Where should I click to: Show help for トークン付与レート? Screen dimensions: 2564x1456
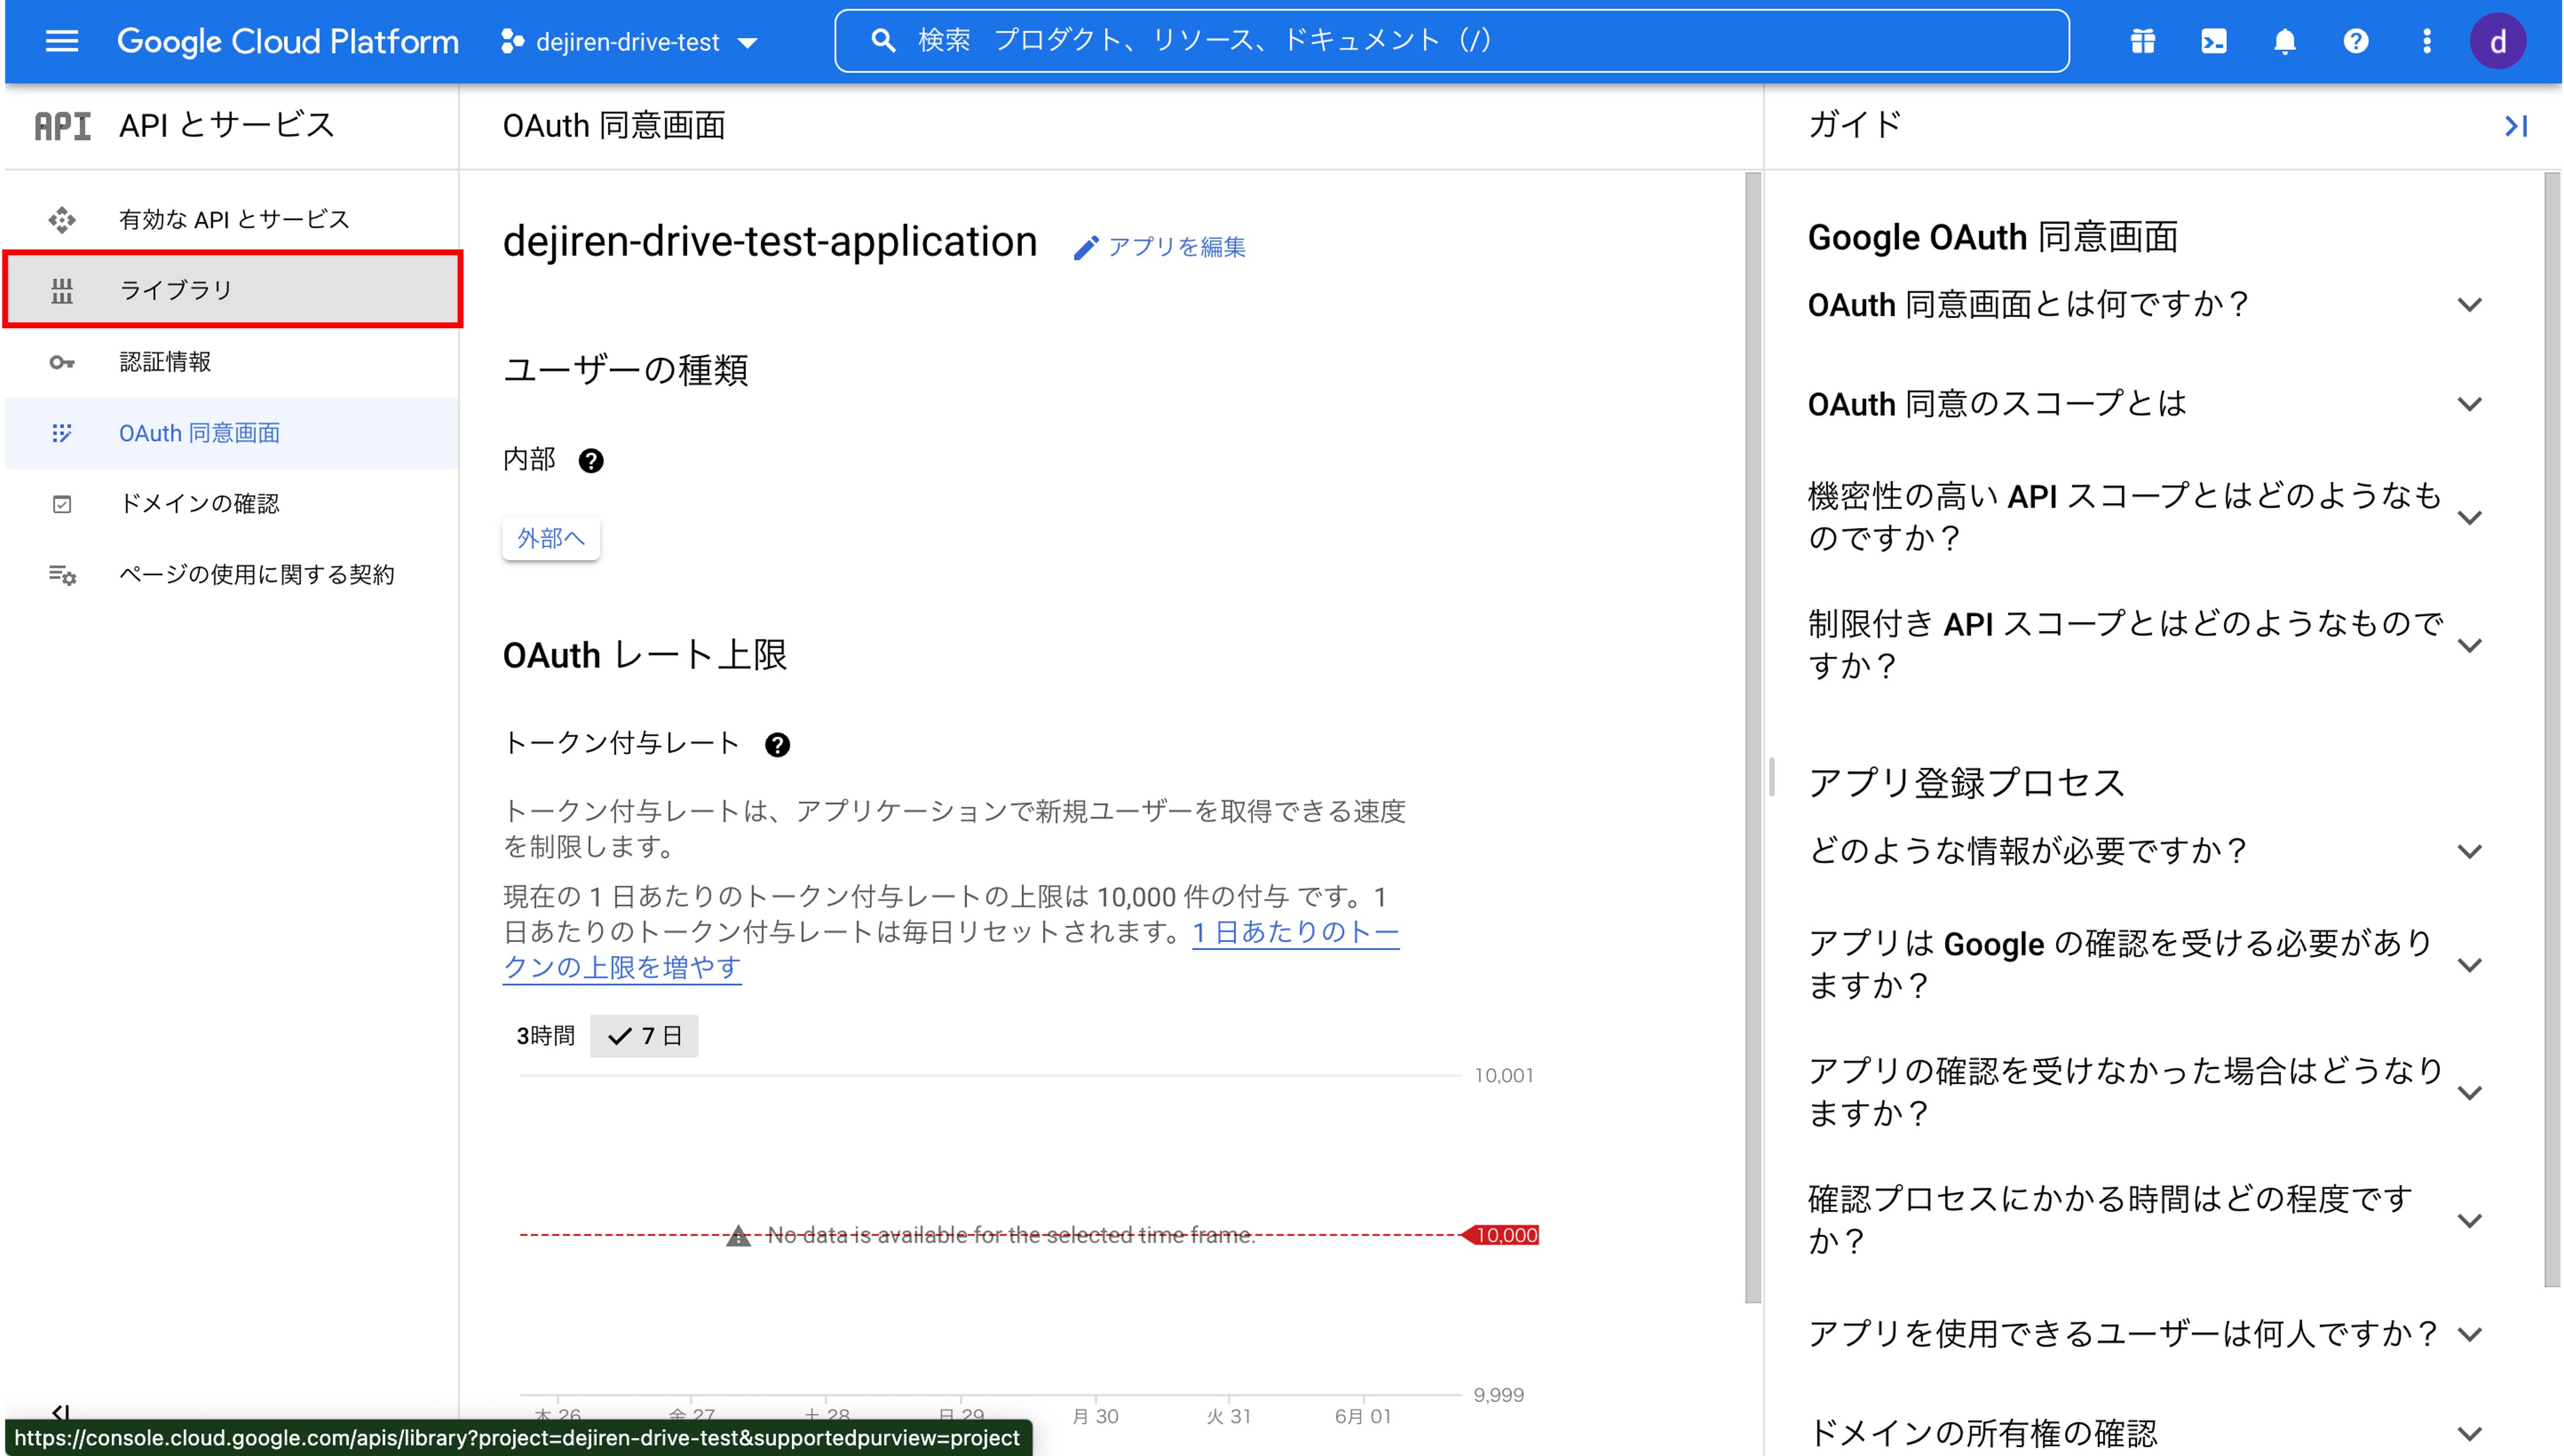click(x=777, y=745)
